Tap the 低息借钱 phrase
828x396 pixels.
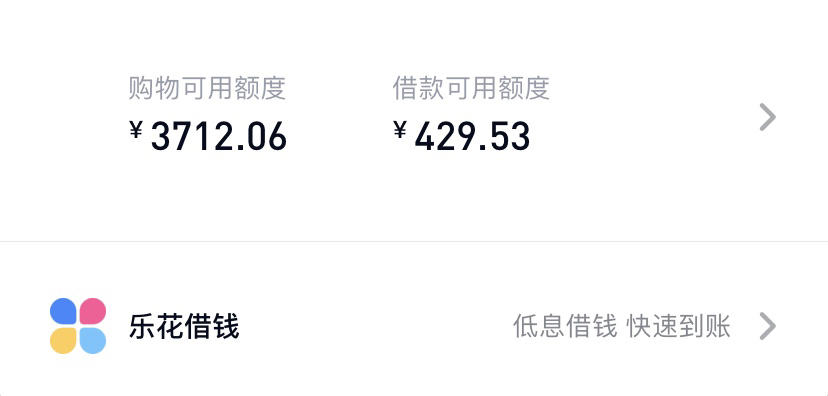(x=565, y=326)
